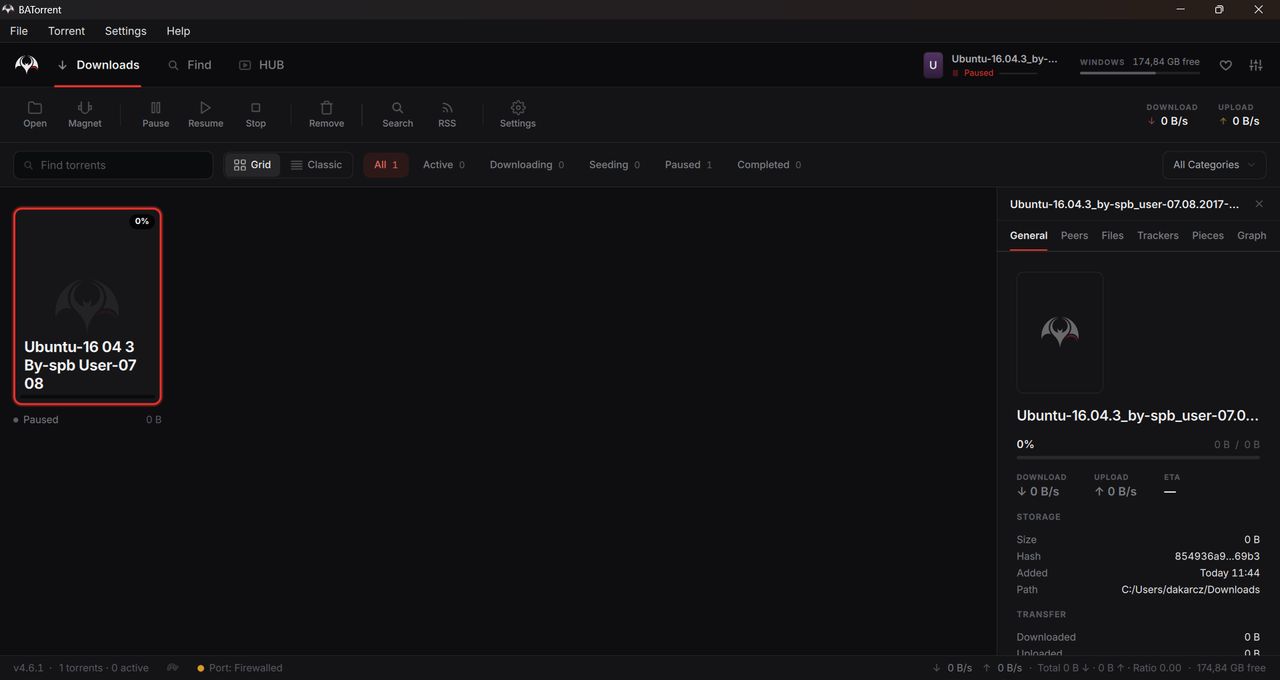Screen dimensions: 1280x680
Task: Filter by All torrents
Action: pos(386,165)
